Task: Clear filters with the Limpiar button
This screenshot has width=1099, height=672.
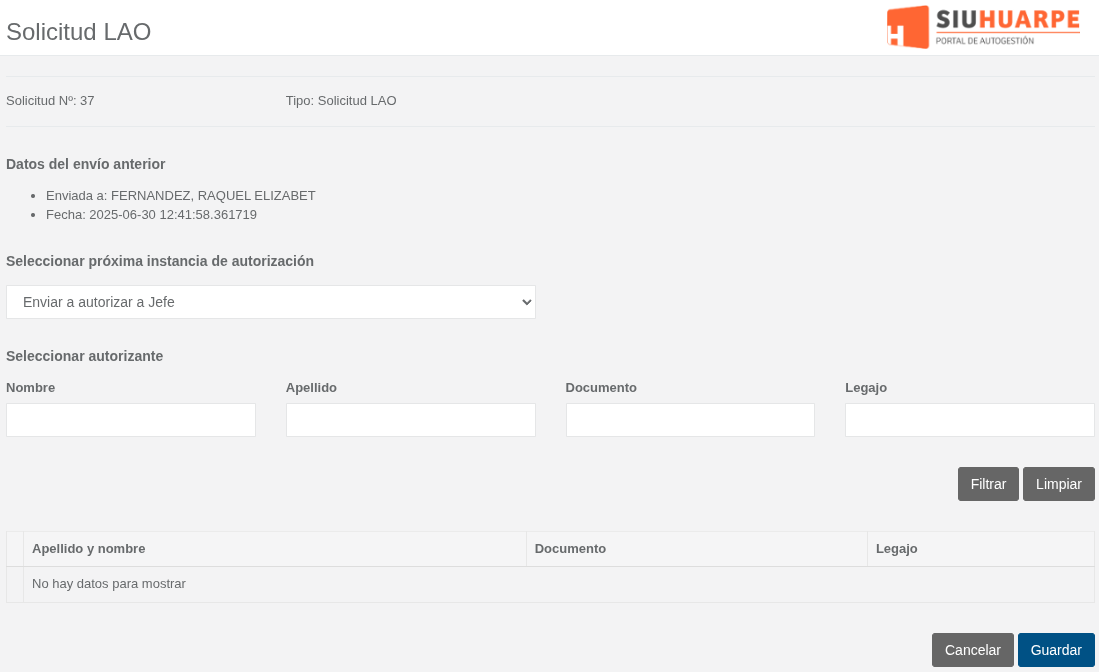Action: pyautogui.click(x=1058, y=484)
